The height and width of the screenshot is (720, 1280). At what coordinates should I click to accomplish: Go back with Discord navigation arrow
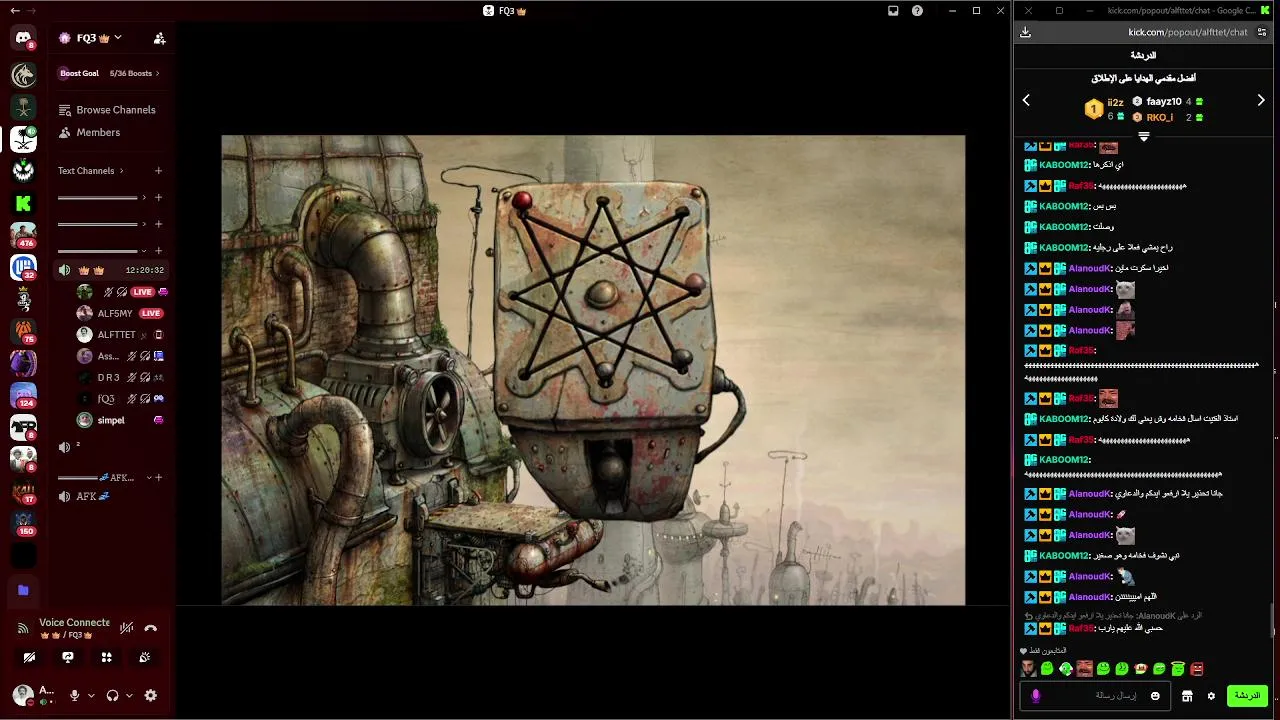[14, 11]
